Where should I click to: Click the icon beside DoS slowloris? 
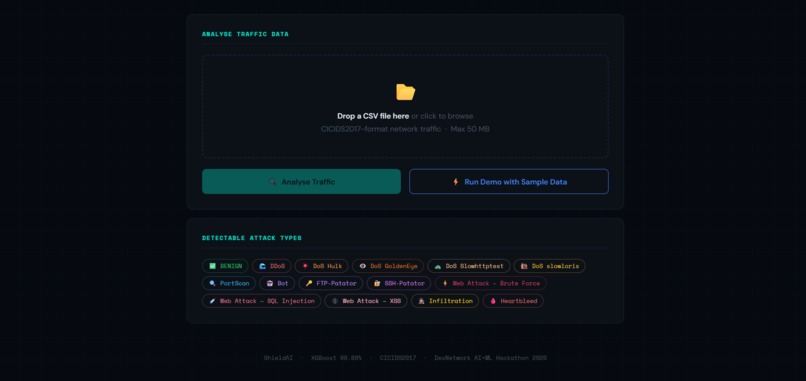tap(524, 266)
